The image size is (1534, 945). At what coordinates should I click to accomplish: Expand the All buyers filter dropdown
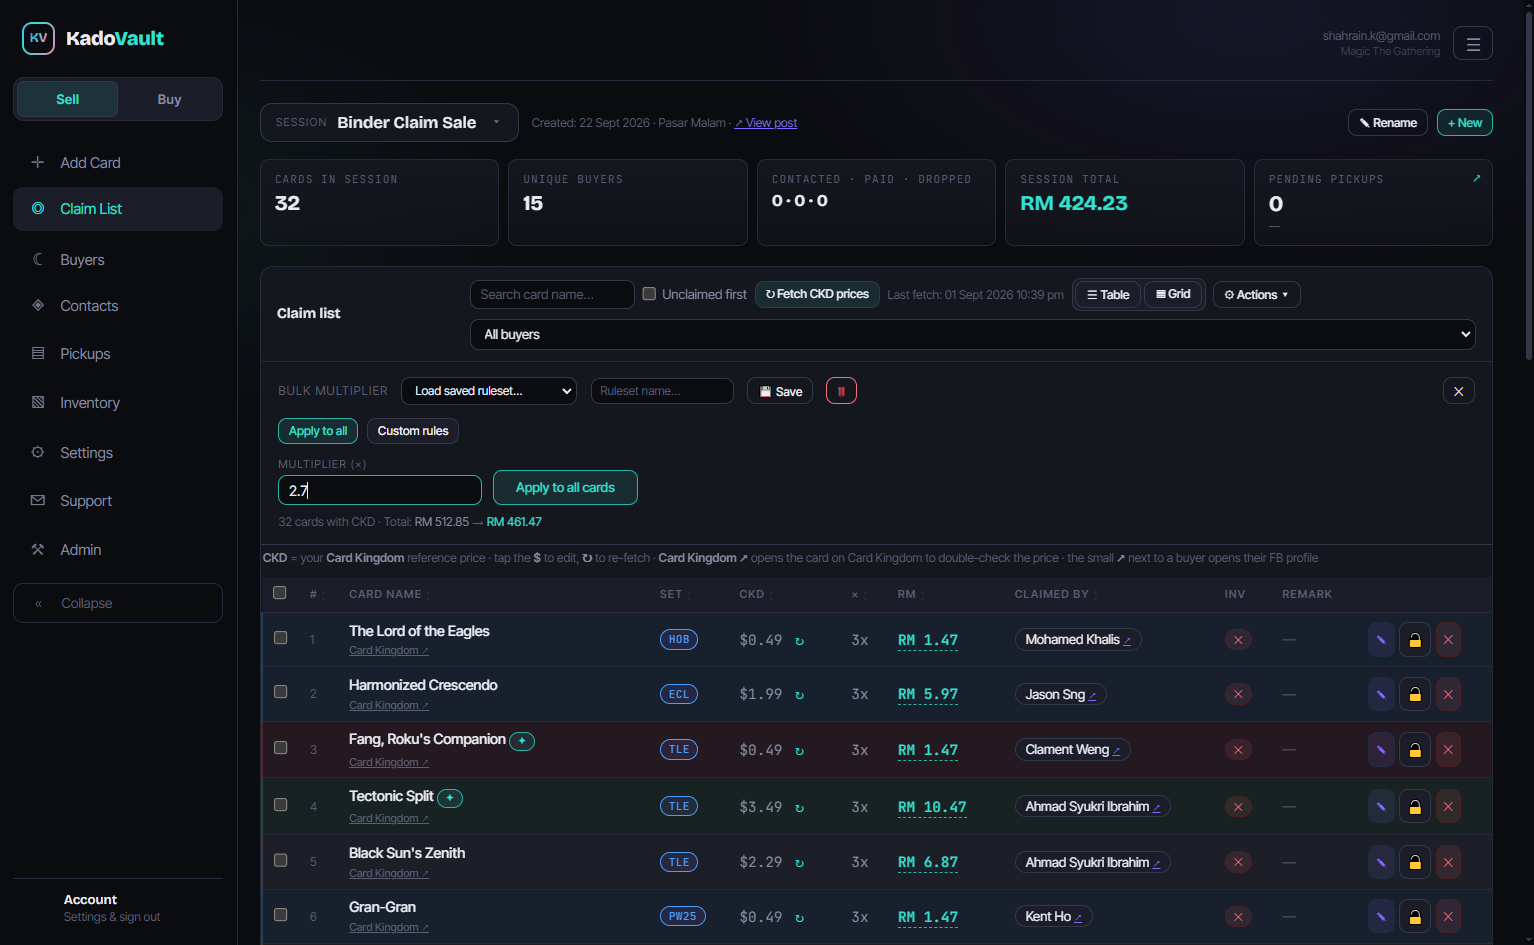click(972, 334)
